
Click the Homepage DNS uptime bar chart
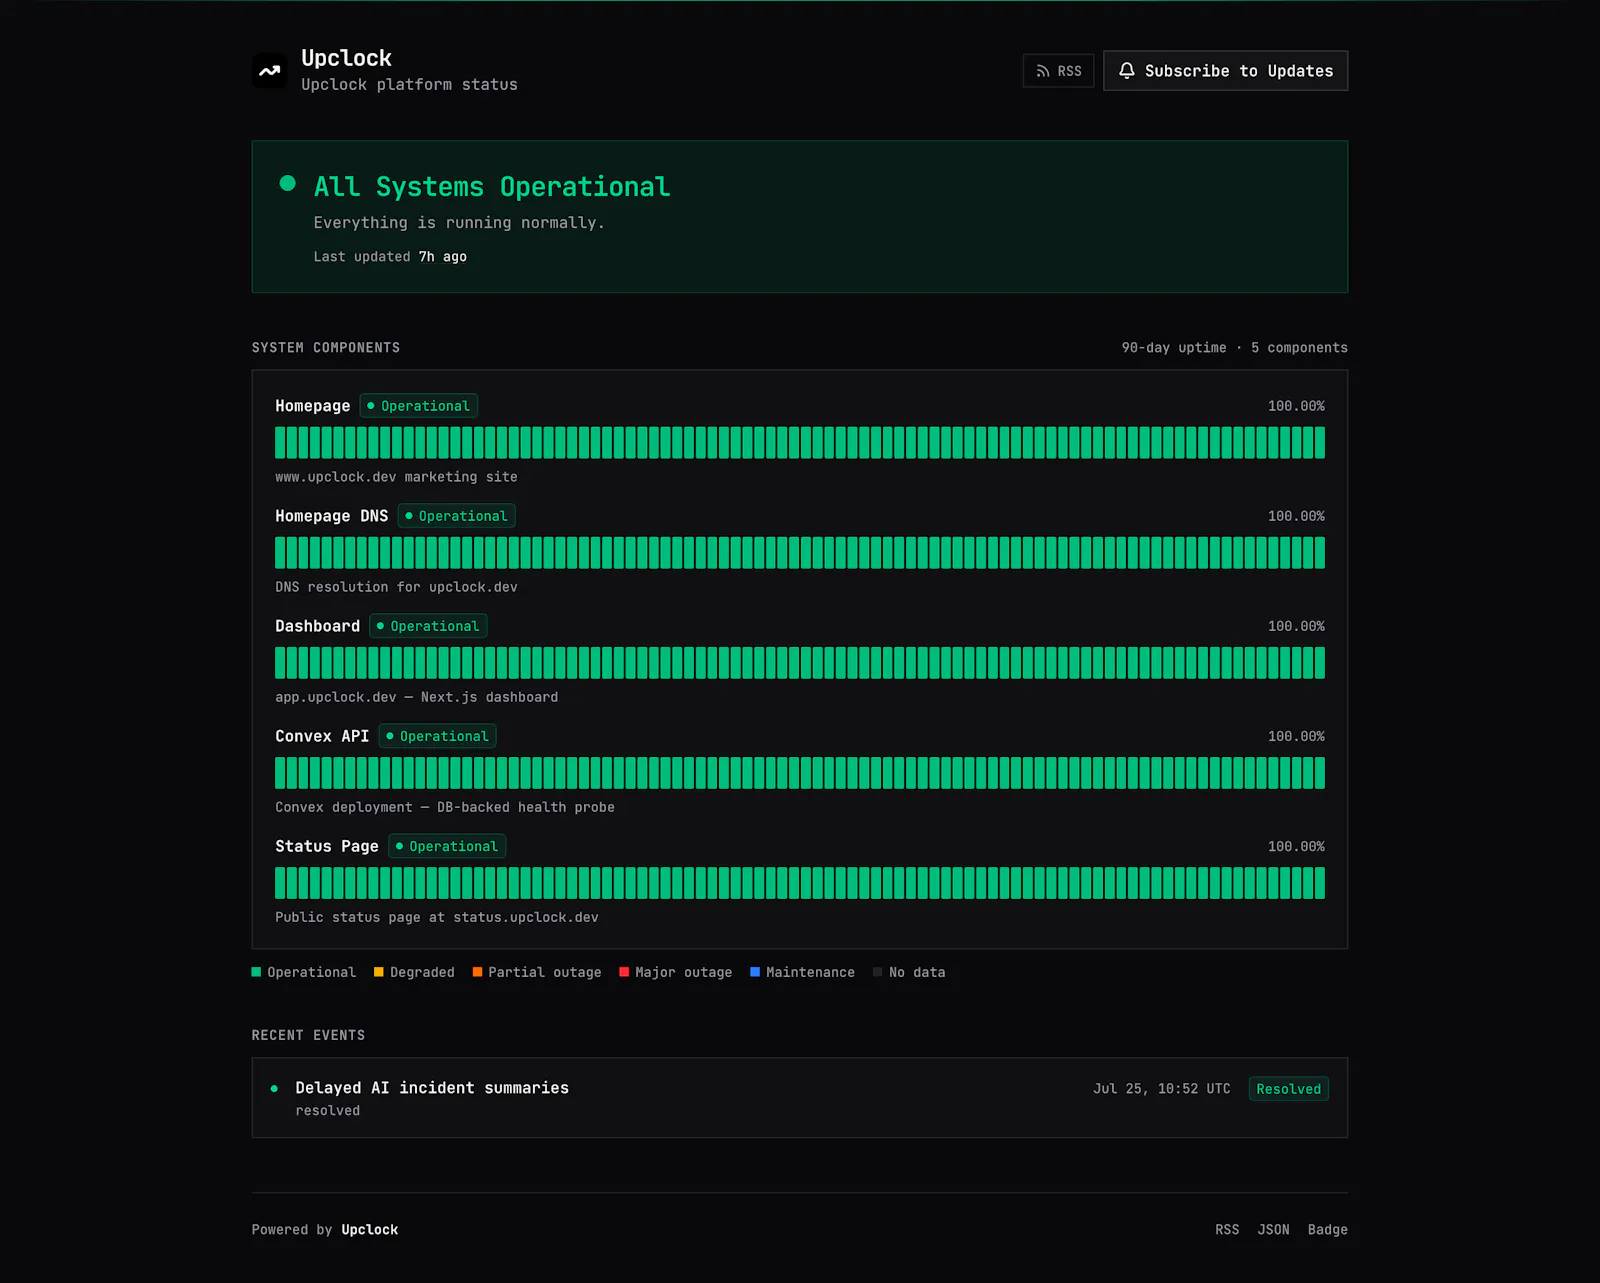tap(800, 553)
